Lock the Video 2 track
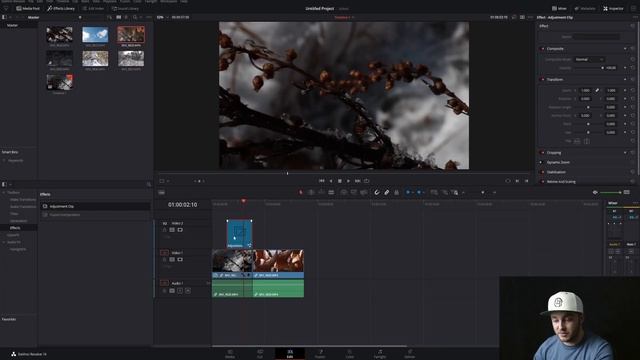Image resolution: width=640 pixels, height=360 pixels. [x=165, y=230]
